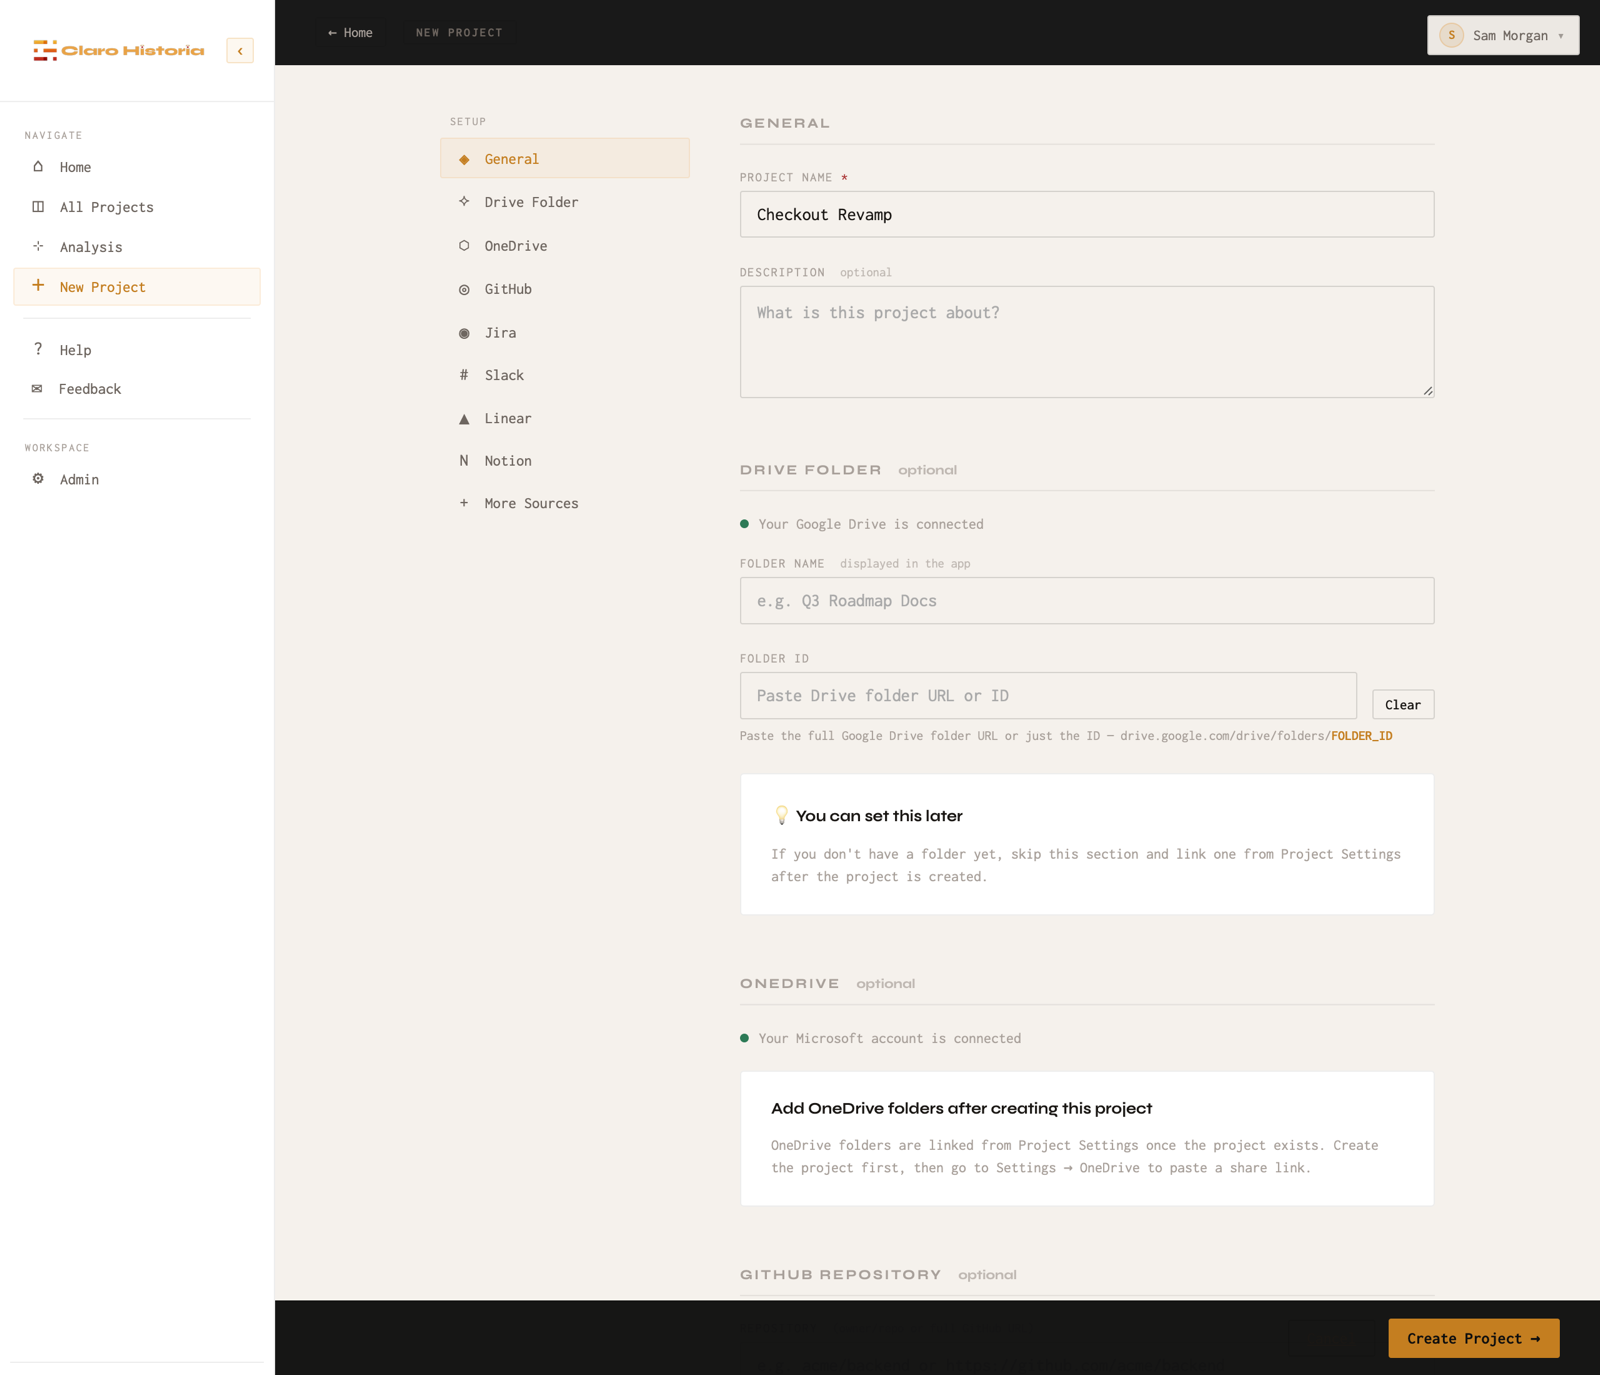Image resolution: width=1600 pixels, height=1375 pixels.
Task: Click 'Your Microsoft account is connected' status
Action: (889, 1038)
